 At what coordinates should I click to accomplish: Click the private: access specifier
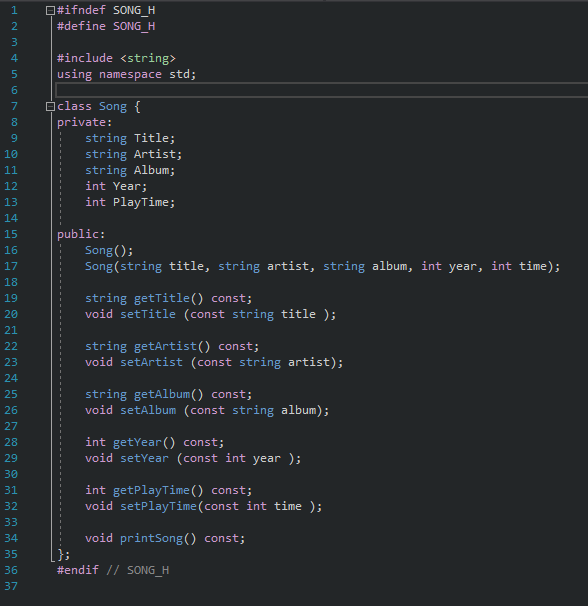[85, 123]
